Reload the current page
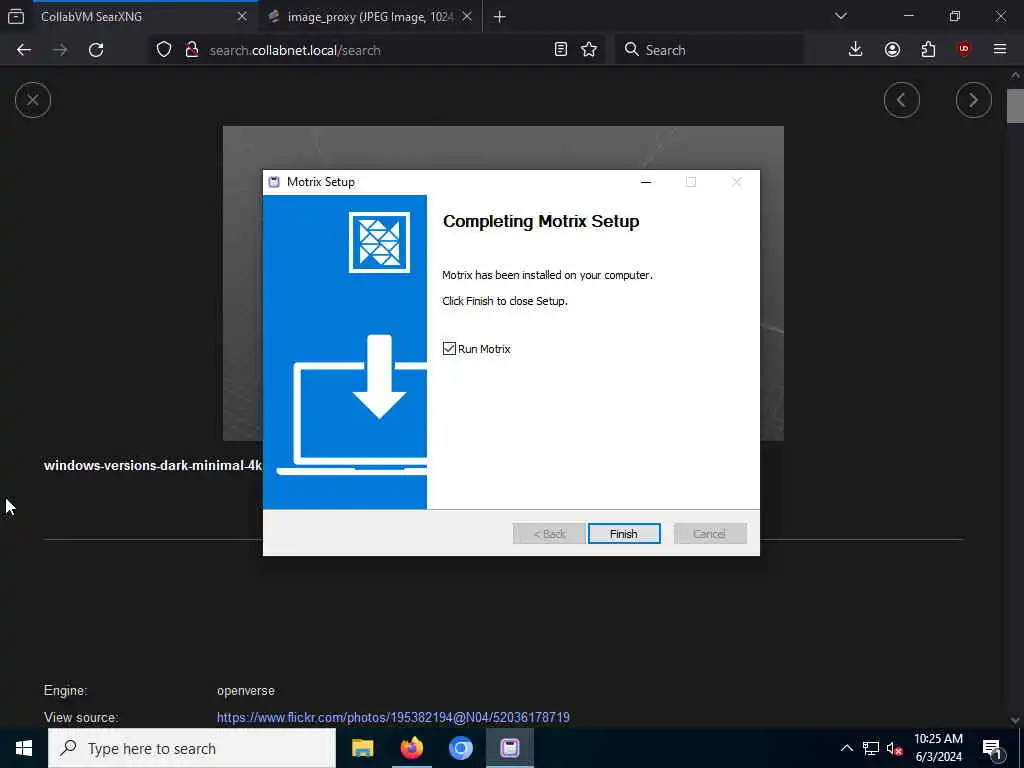Image resolution: width=1024 pixels, height=768 pixels. (96, 50)
